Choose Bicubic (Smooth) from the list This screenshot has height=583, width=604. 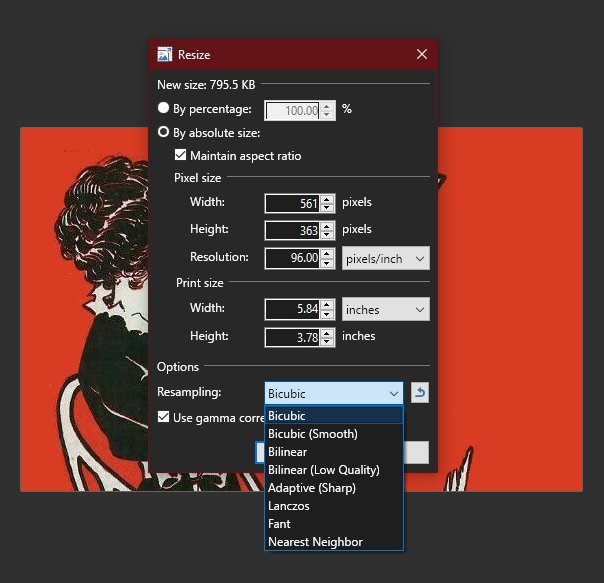[x=313, y=434]
